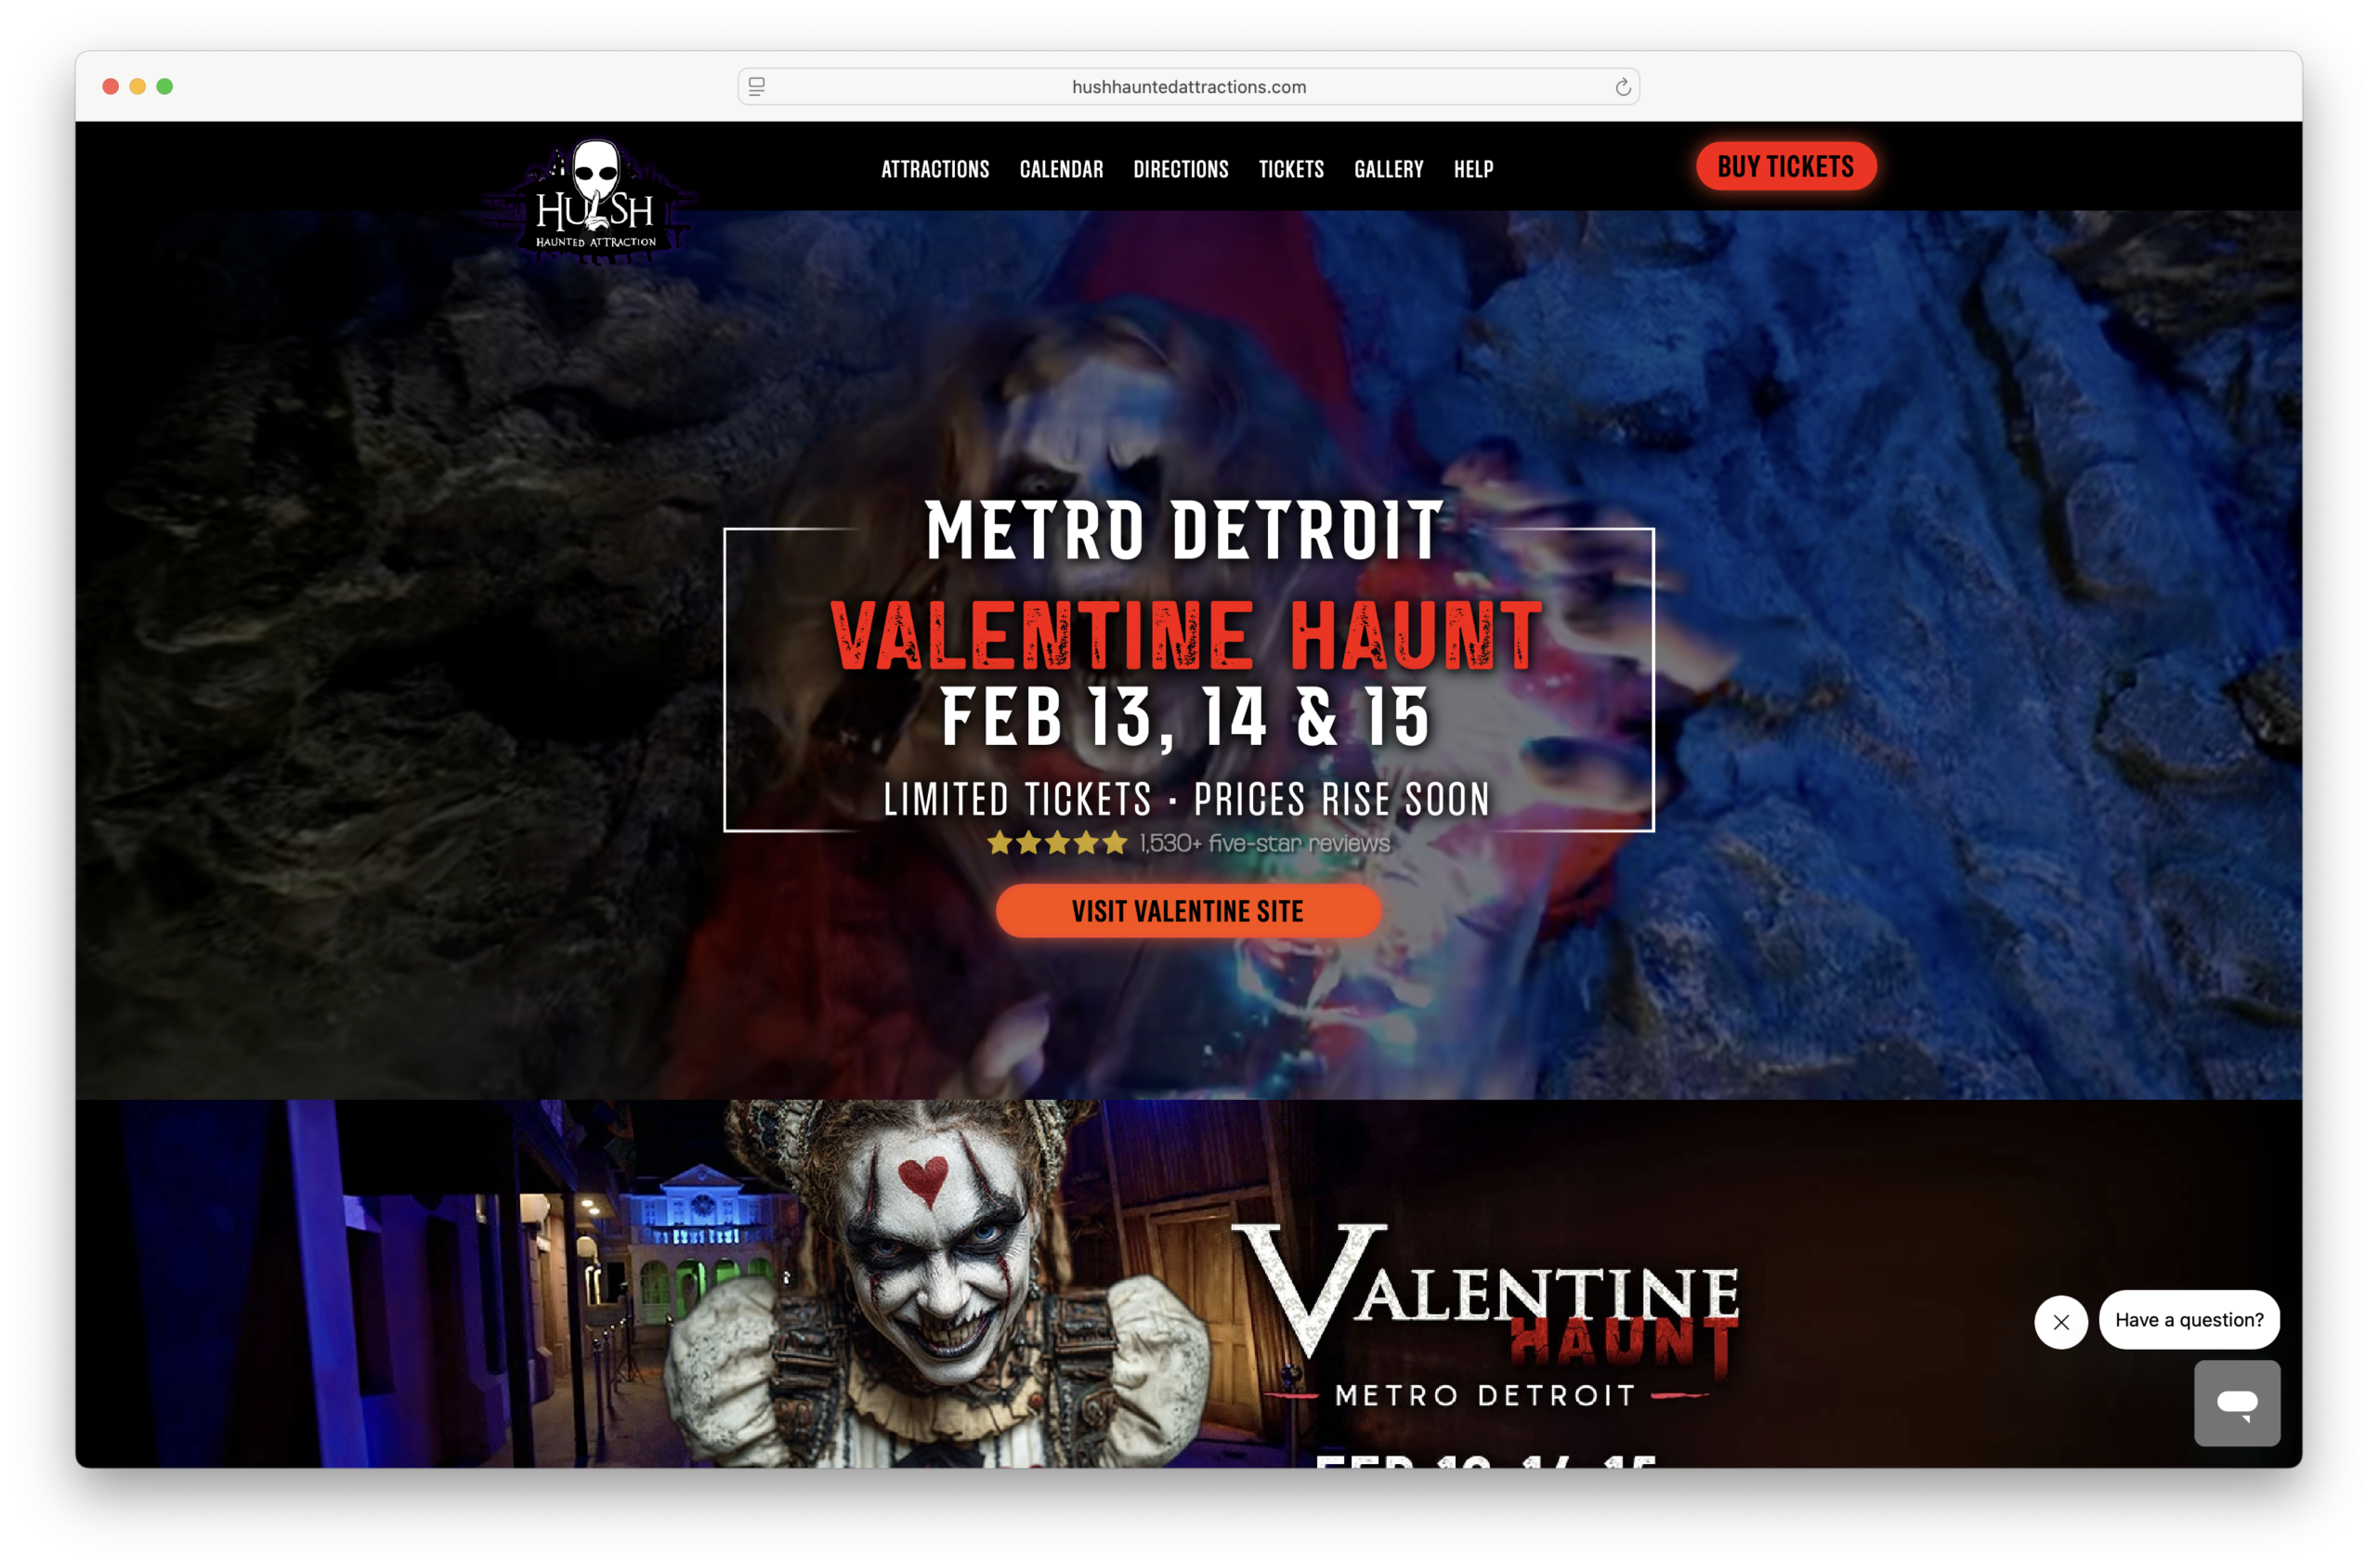Open the Tickets menu item
The width and height of the screenshot is (2378, 1568).
point(1291,169)
